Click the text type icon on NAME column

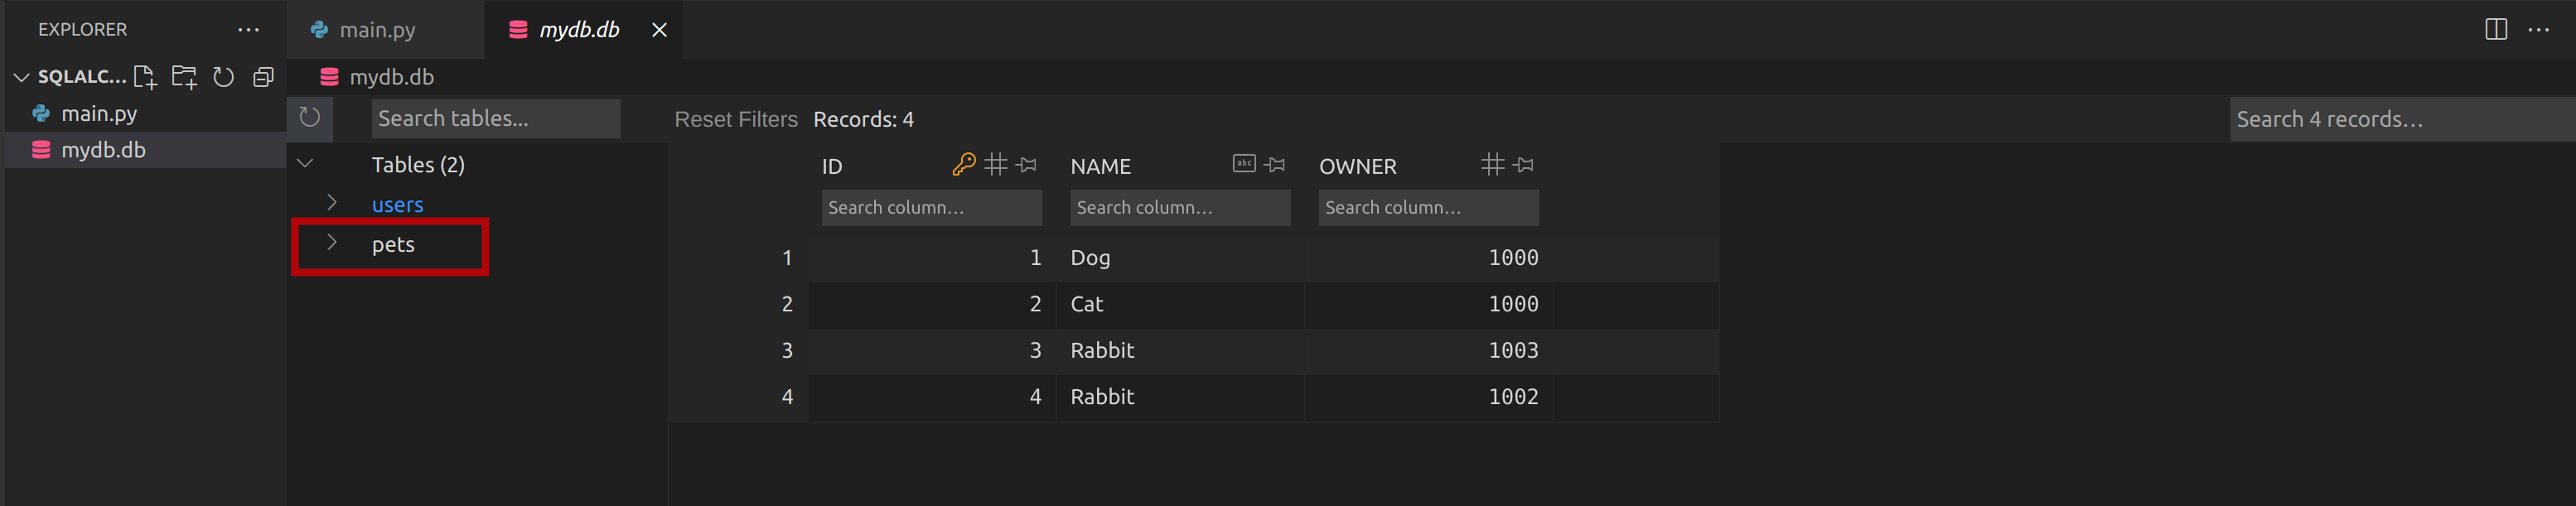click(x=1243, y=164)
